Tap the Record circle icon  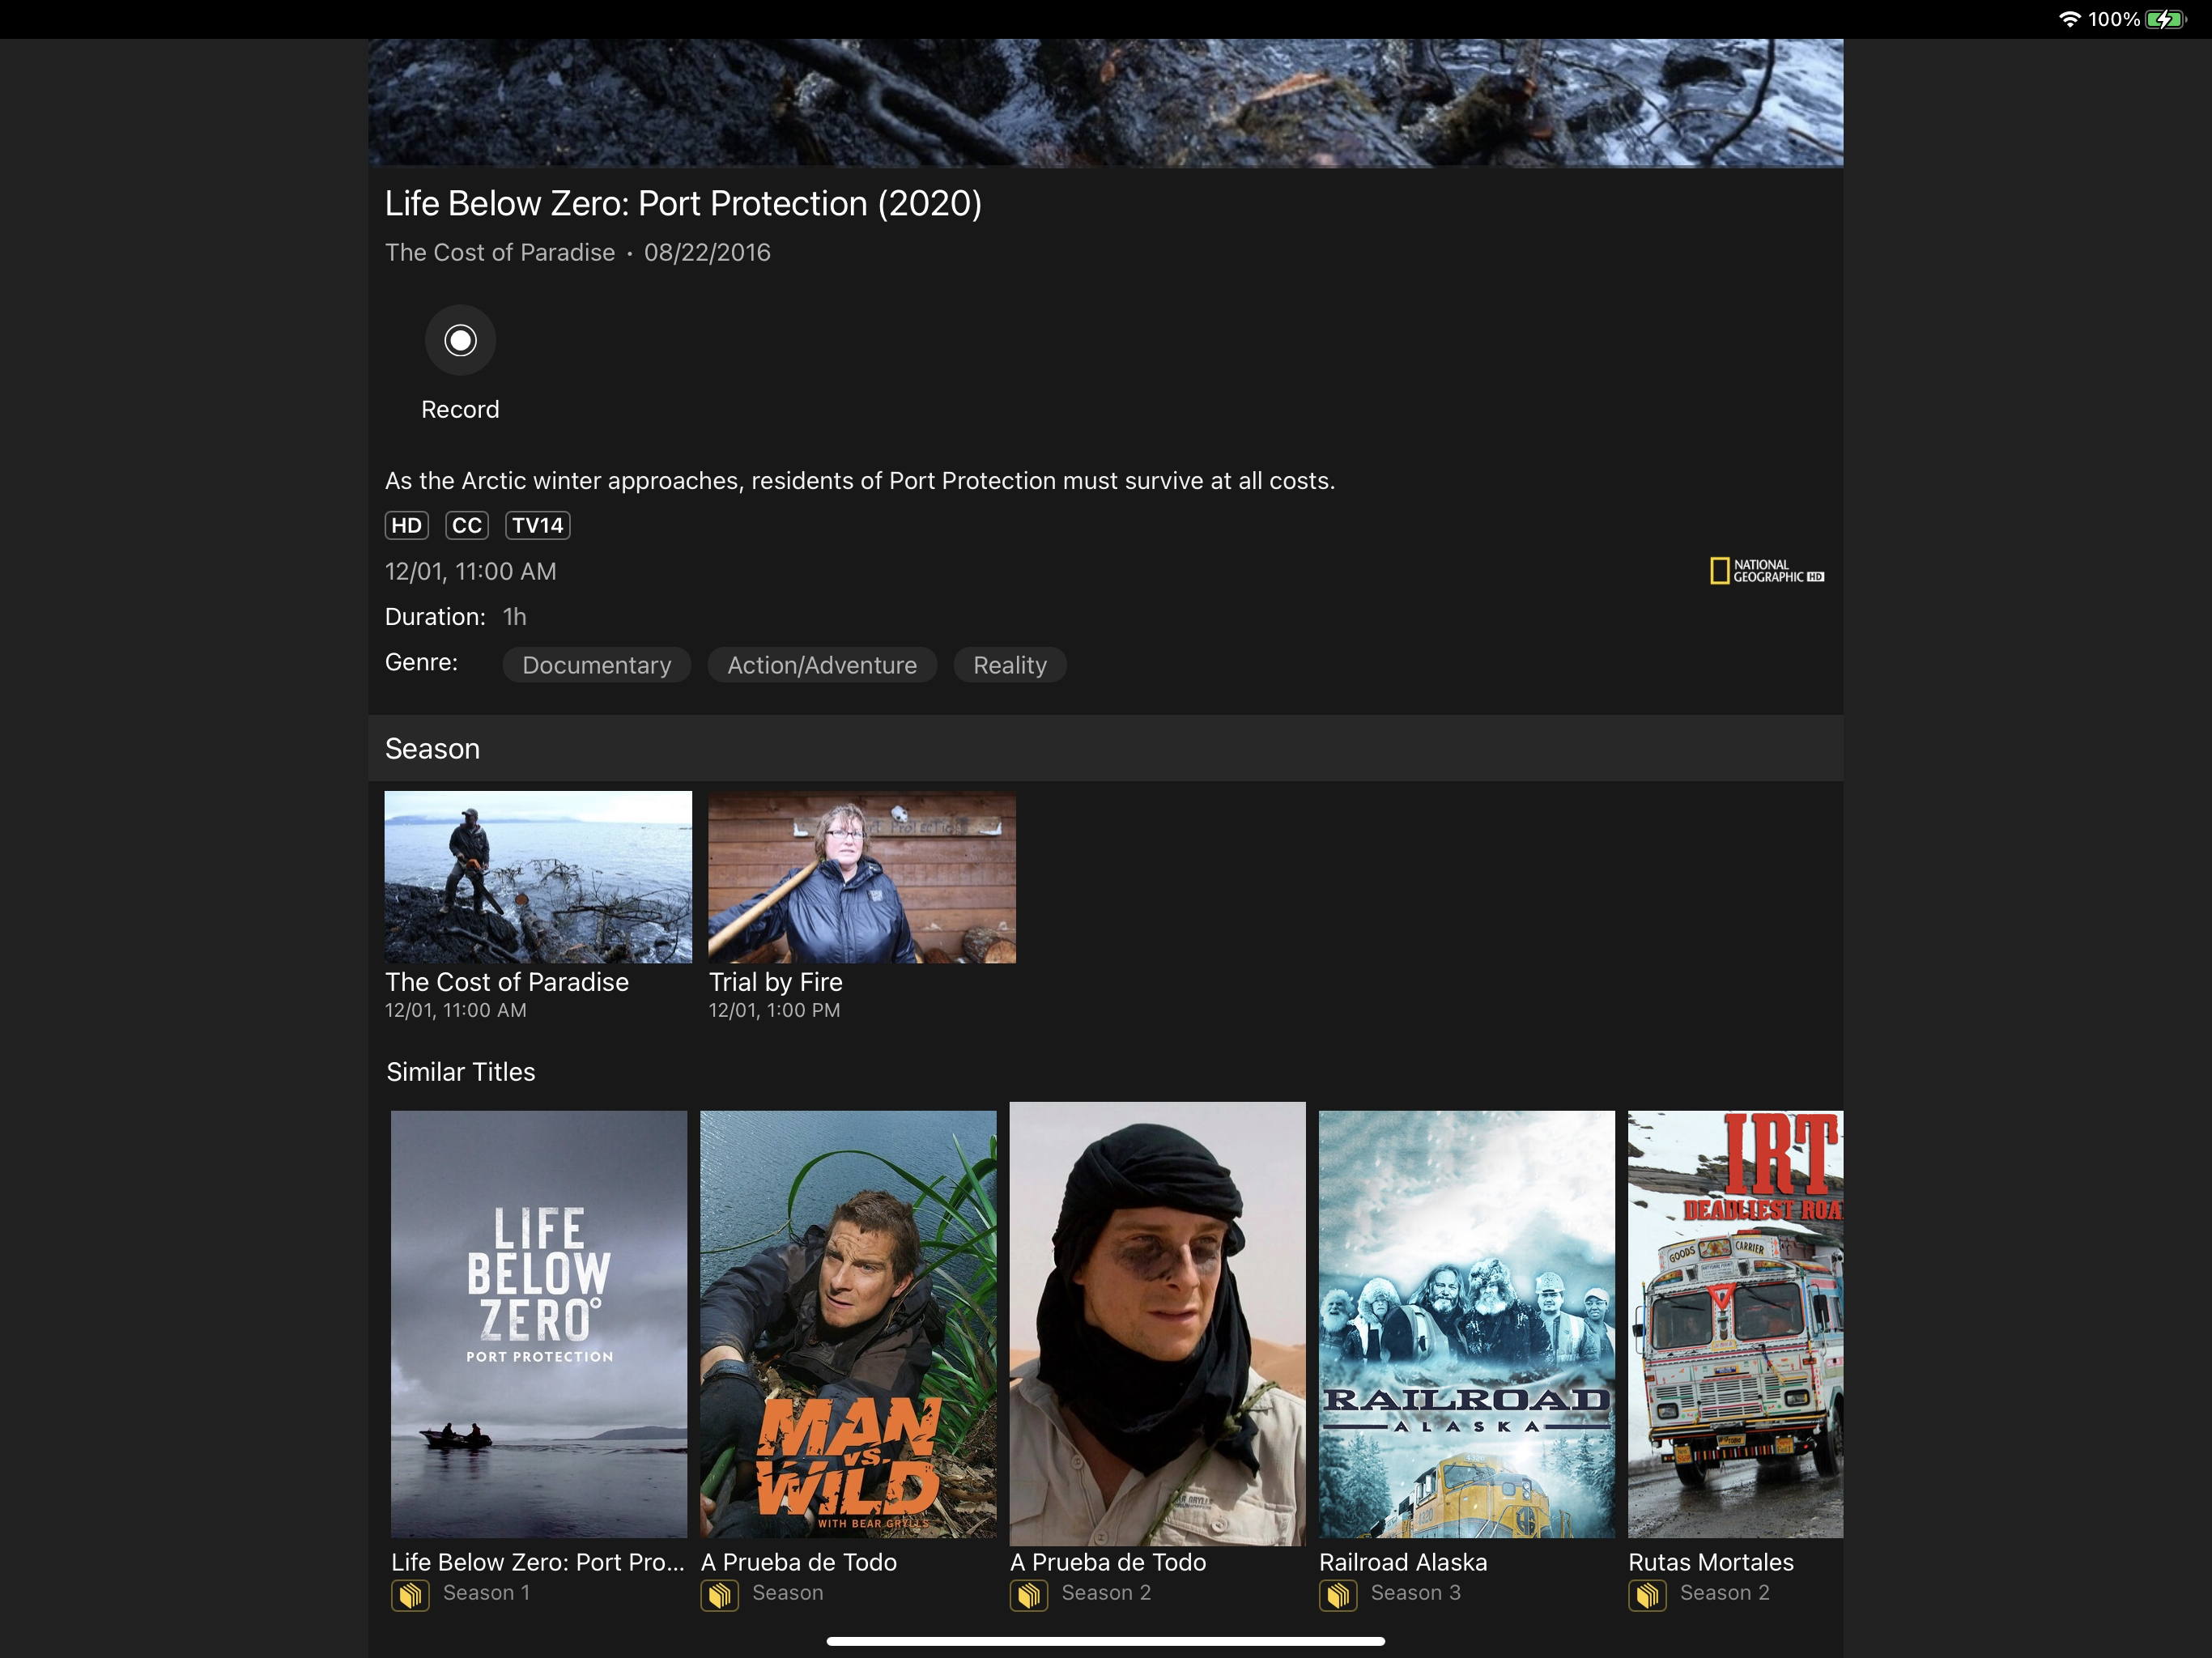click(x=460, y=340)
